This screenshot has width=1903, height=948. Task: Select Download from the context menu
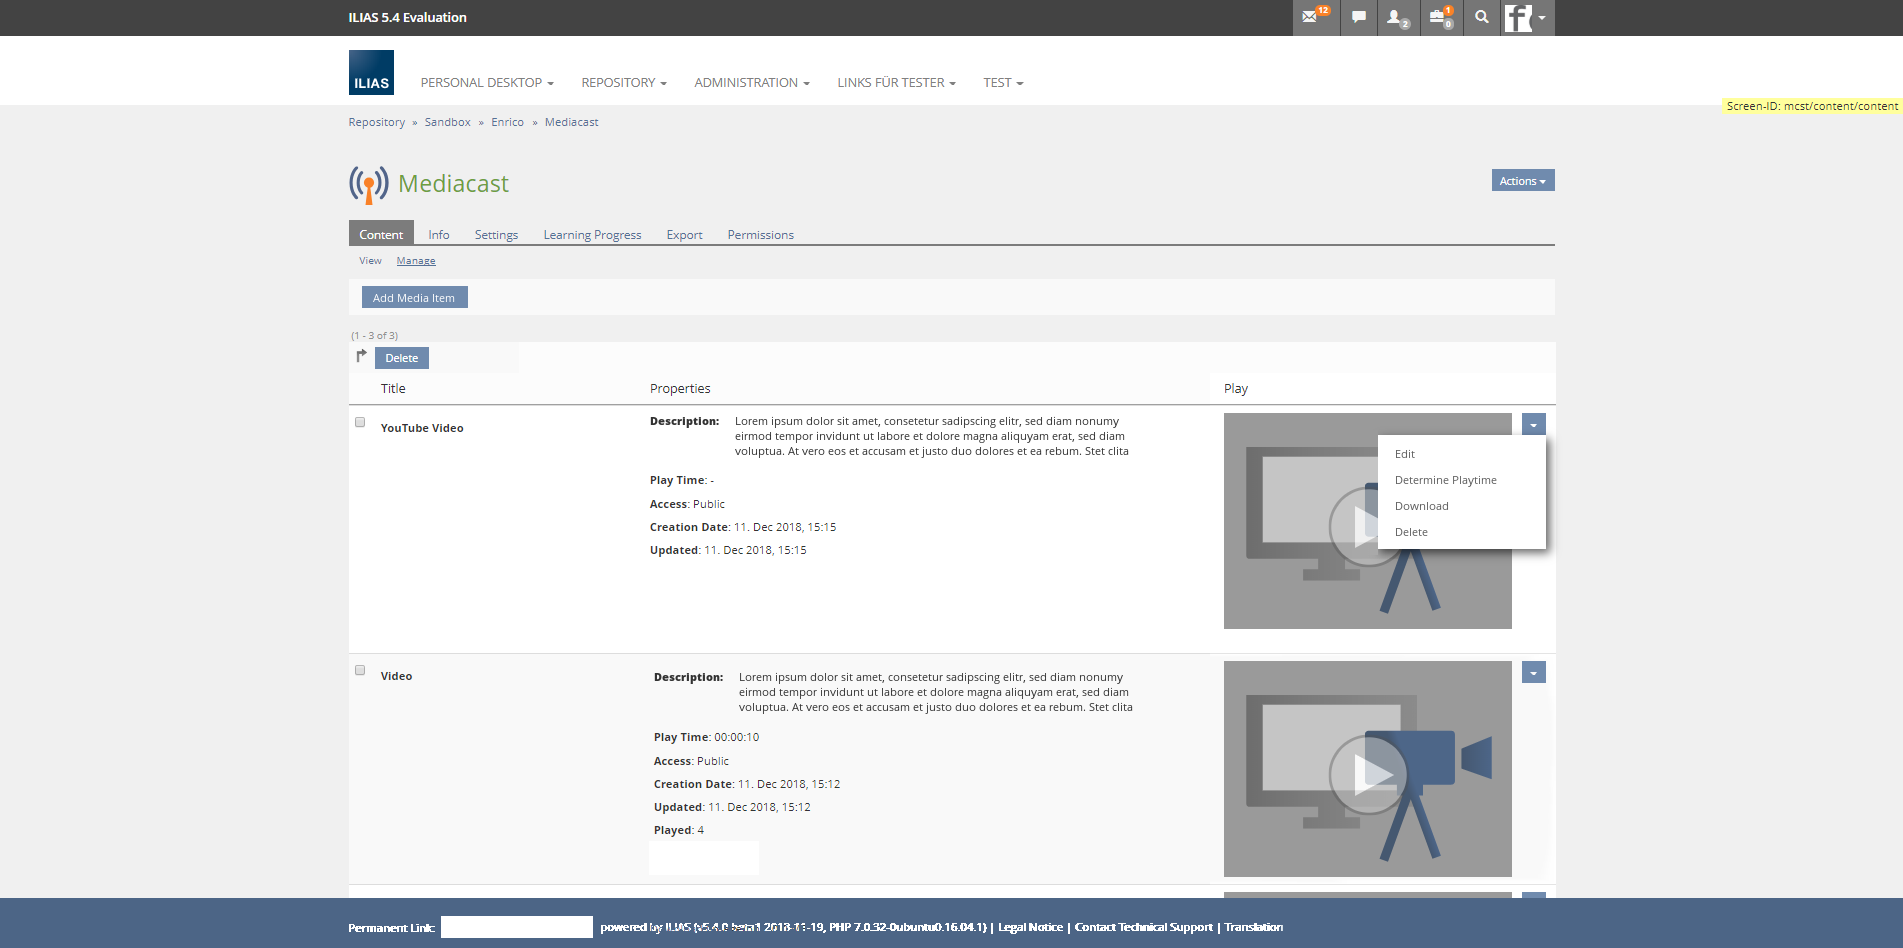pyautogui.click(x=1421, y=506)
